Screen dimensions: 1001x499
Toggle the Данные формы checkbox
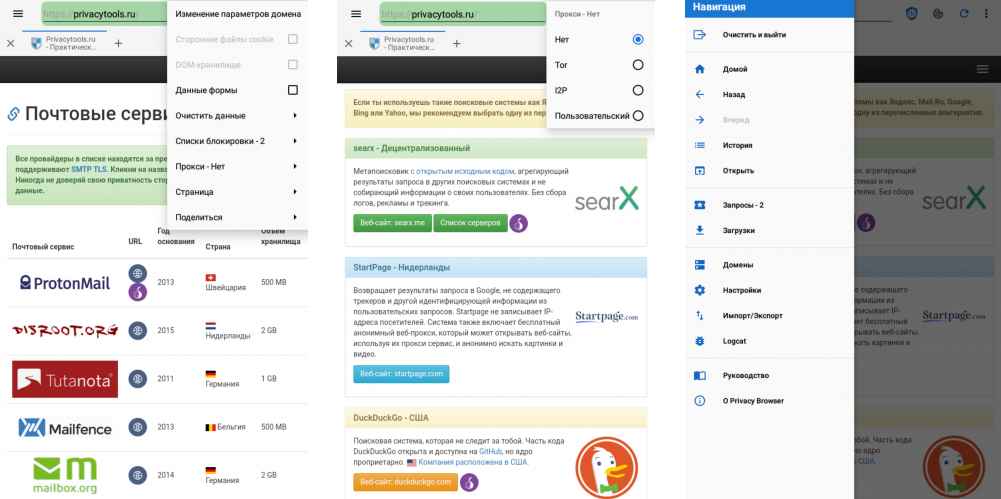[x=293, y=90]
